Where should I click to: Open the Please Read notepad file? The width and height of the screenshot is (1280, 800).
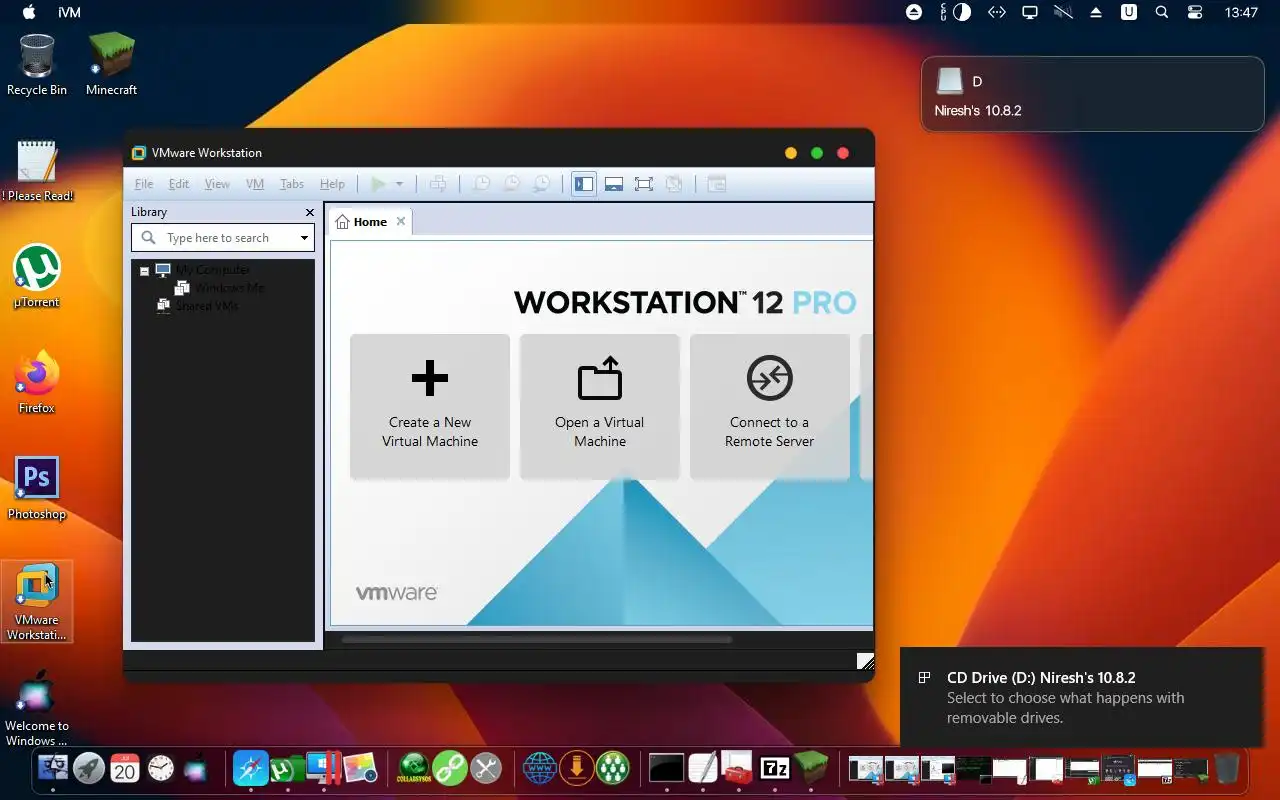(x=37, y=171)
